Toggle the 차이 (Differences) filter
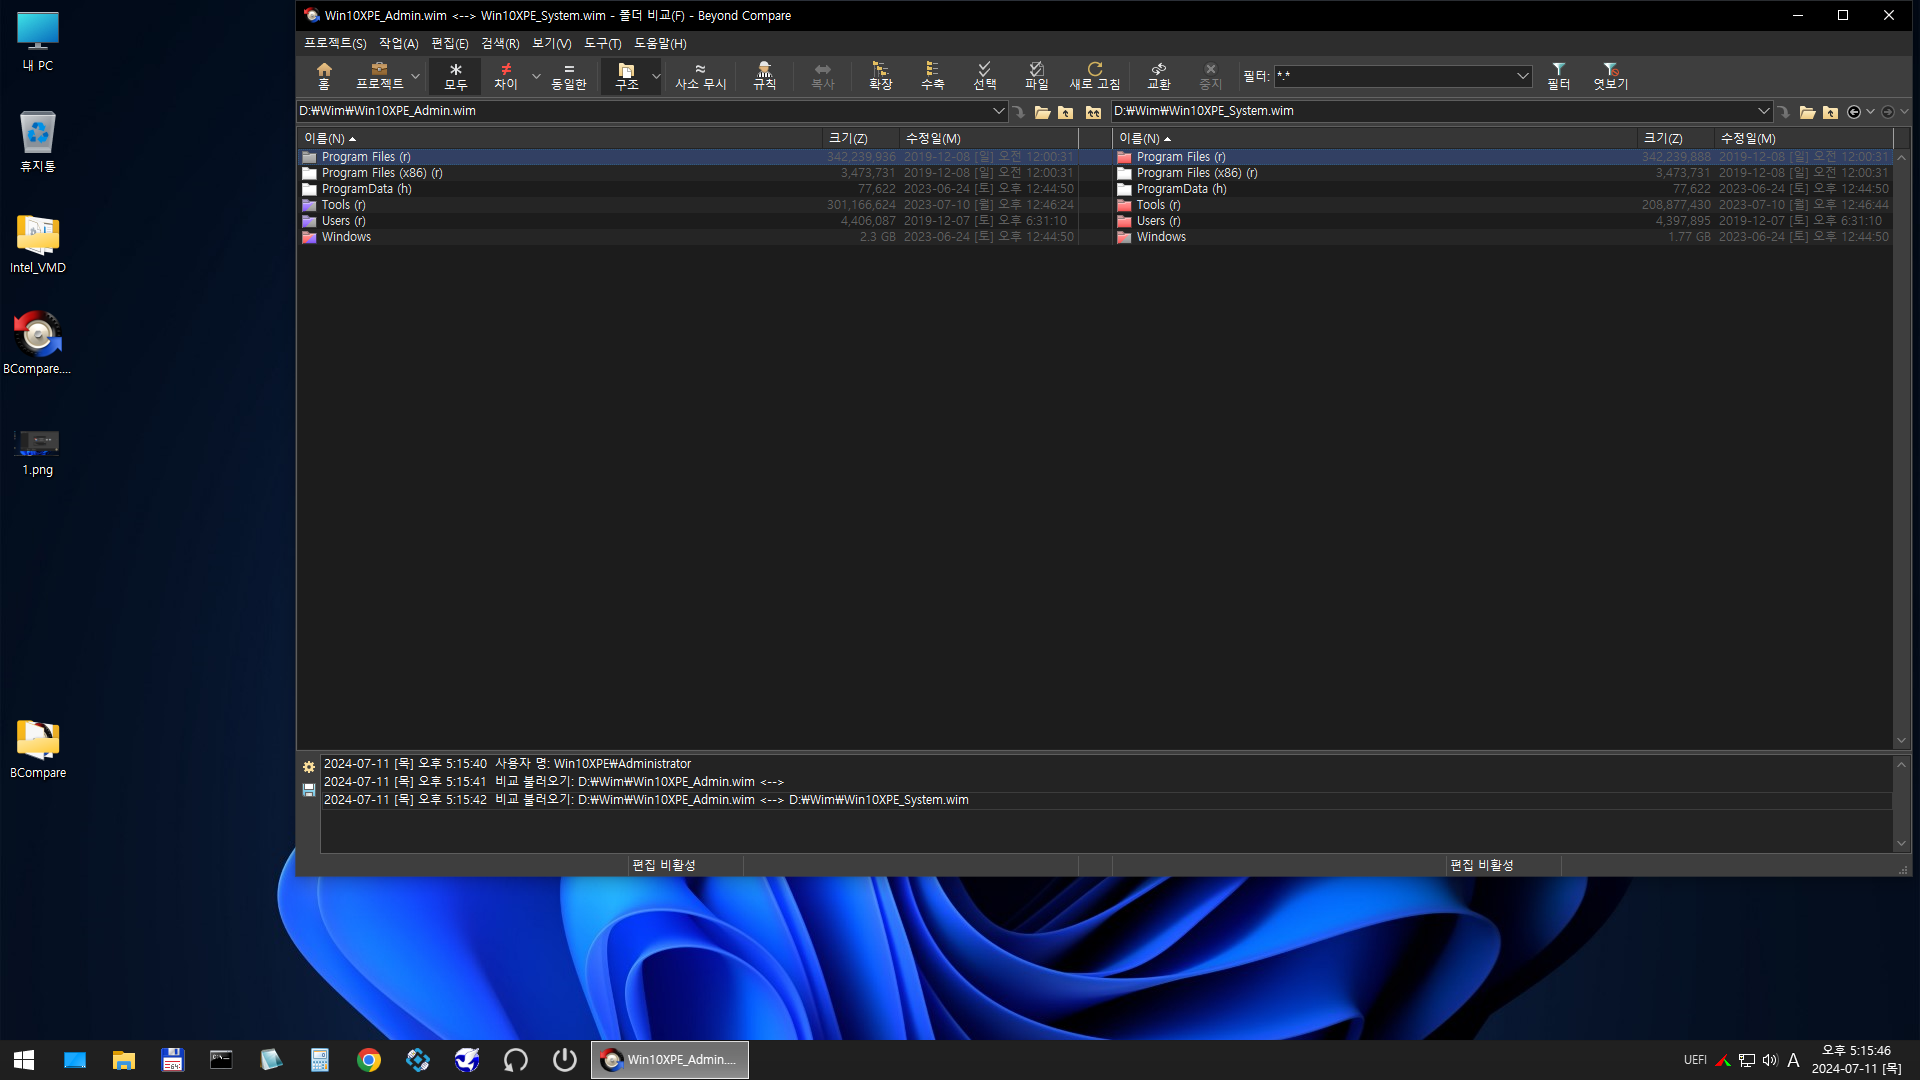The width and height of the screenshot is (1920, 1080). coord(506,76)
